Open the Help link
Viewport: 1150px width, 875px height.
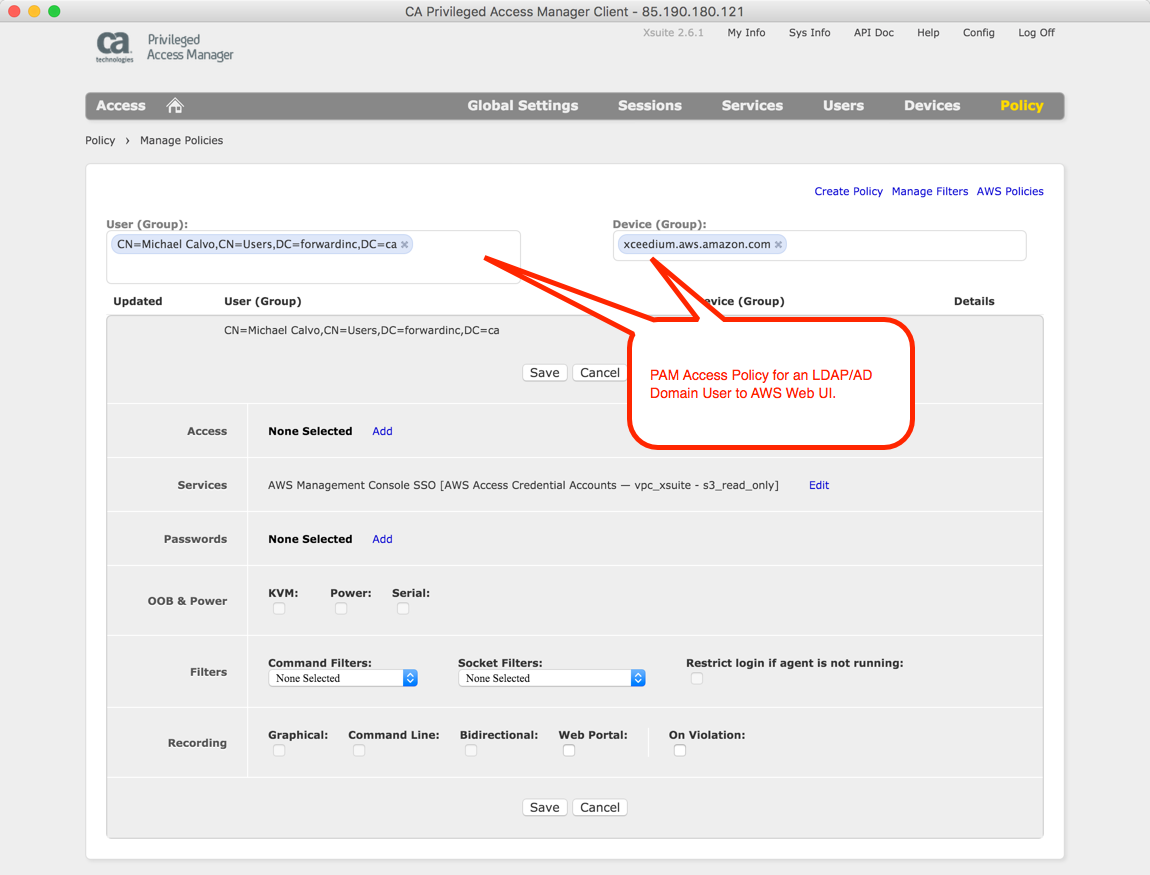coord(928,33)
